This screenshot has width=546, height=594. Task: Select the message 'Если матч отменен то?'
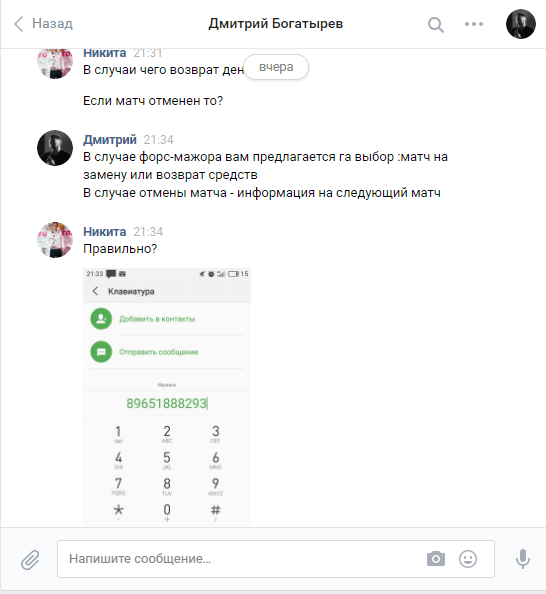point(153,101)
